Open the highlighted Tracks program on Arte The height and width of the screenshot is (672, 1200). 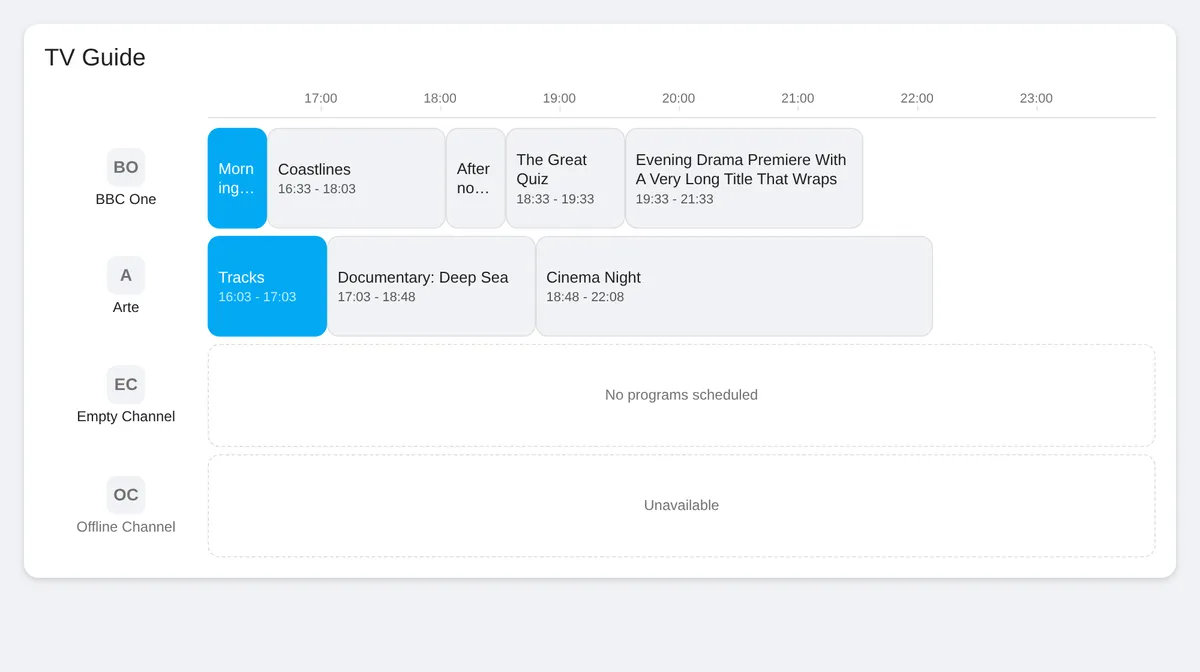pos(267,286)
